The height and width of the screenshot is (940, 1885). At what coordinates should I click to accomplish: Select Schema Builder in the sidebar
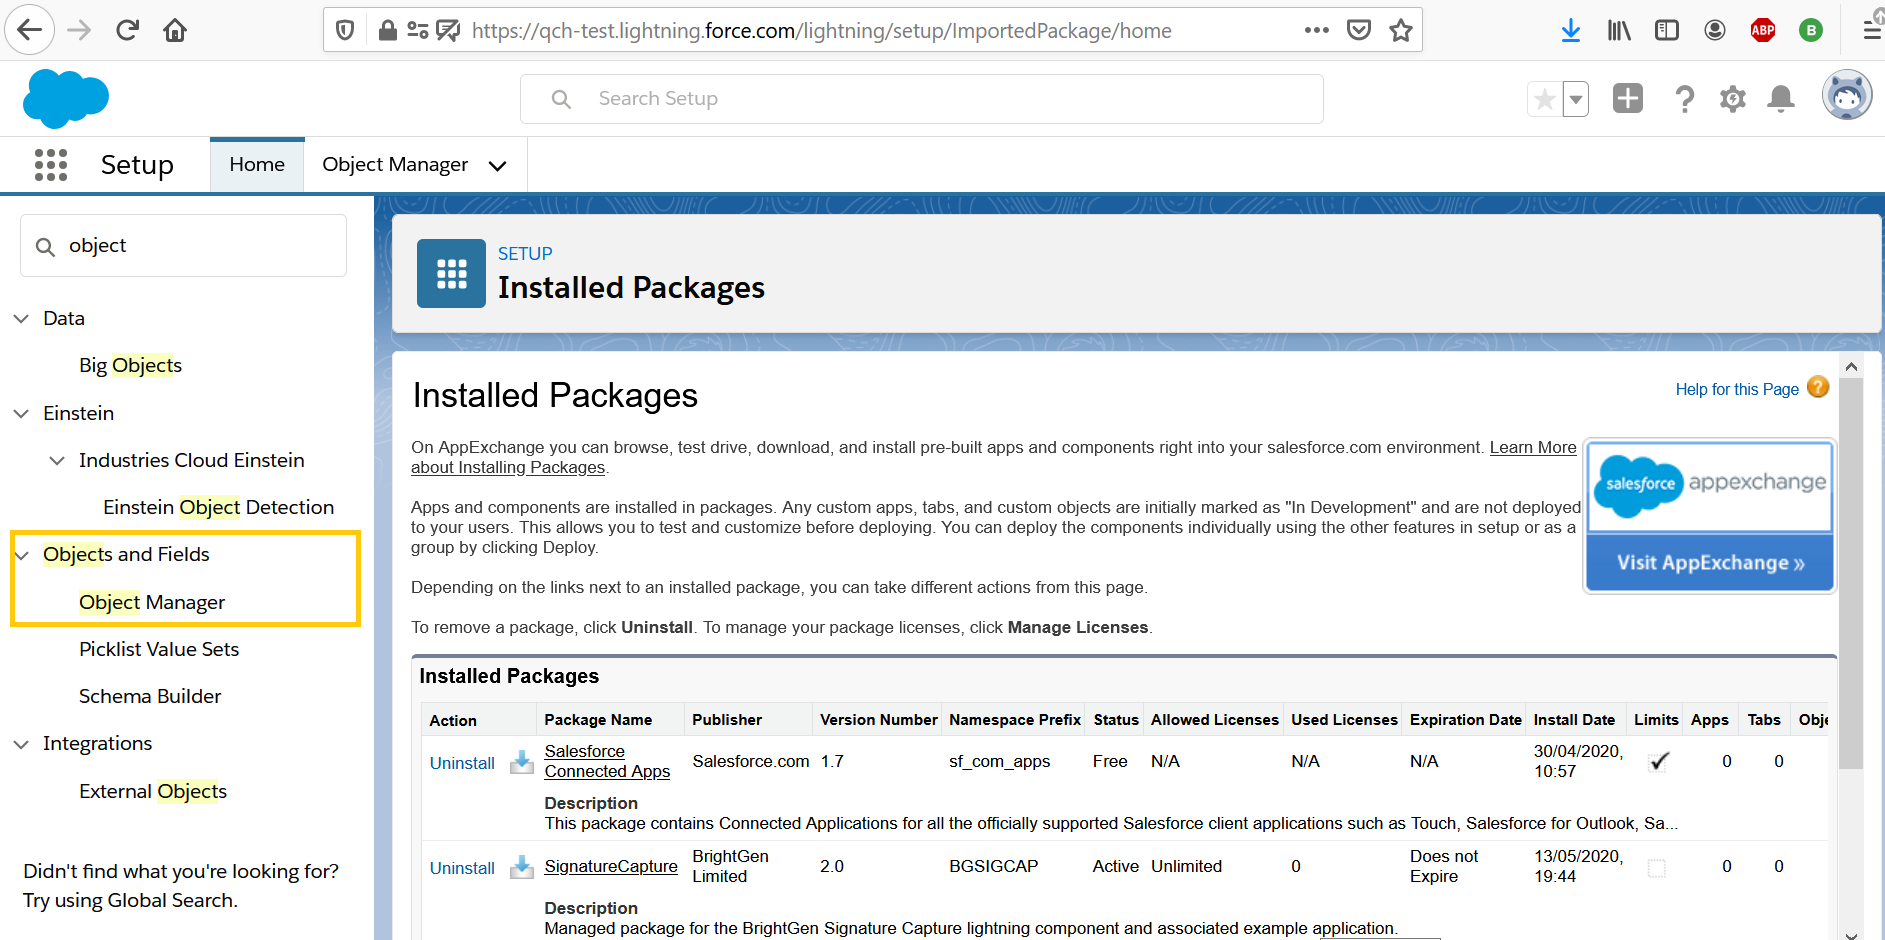[x=150, y=697]
